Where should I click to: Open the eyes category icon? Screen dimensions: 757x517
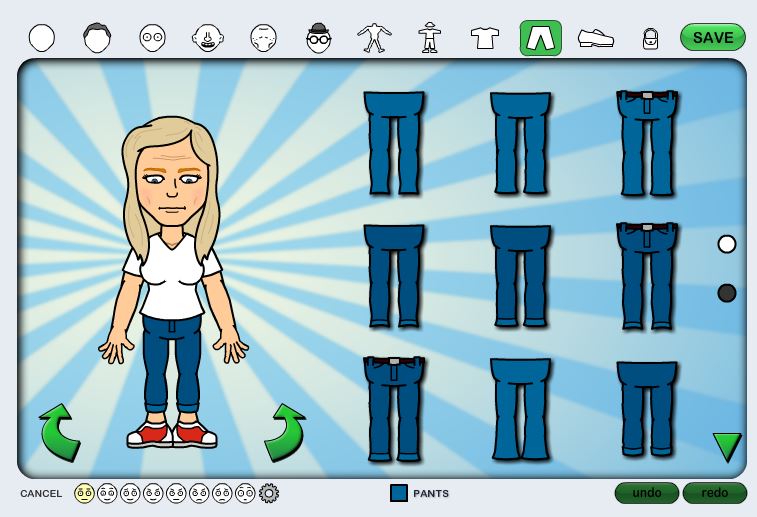coord(153,38)
